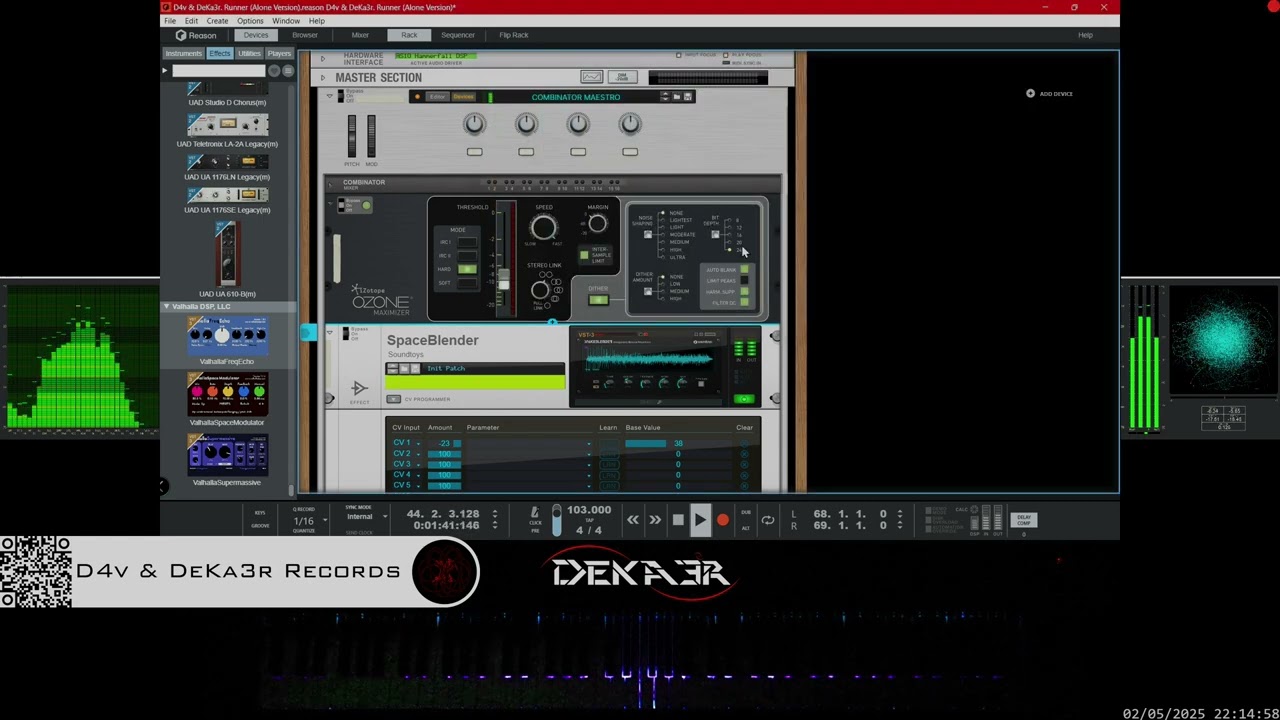The image size is (1280, 720).
Task: Toggle the Harm. Supp. option
Action: 744,292
